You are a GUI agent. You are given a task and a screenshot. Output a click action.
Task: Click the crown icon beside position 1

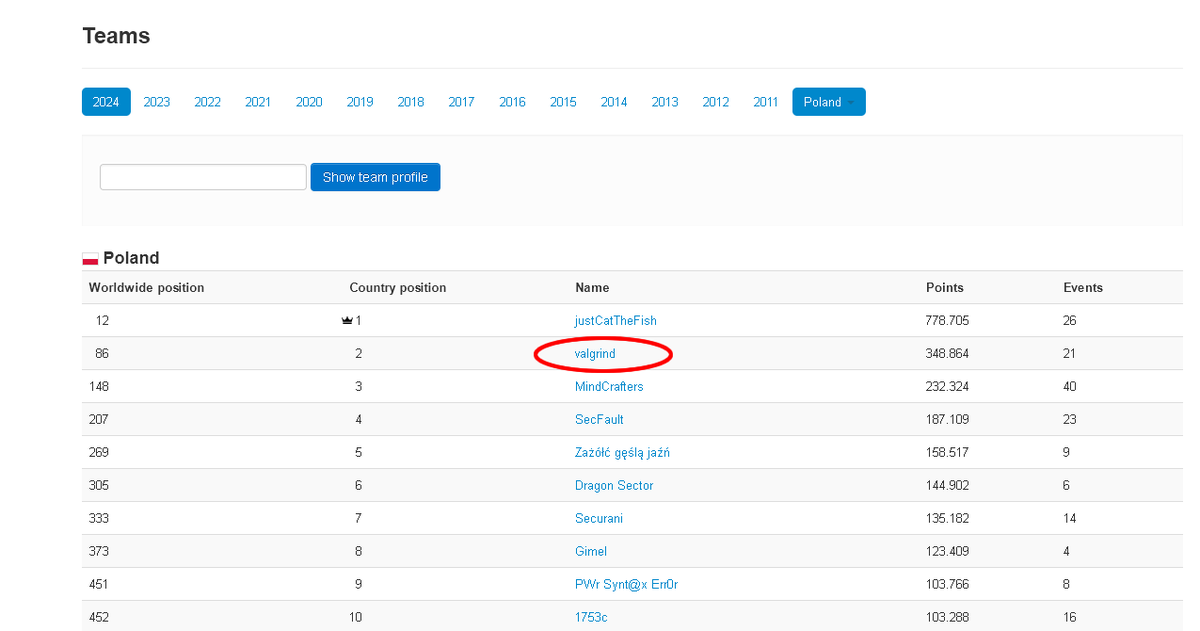(347, 321)
